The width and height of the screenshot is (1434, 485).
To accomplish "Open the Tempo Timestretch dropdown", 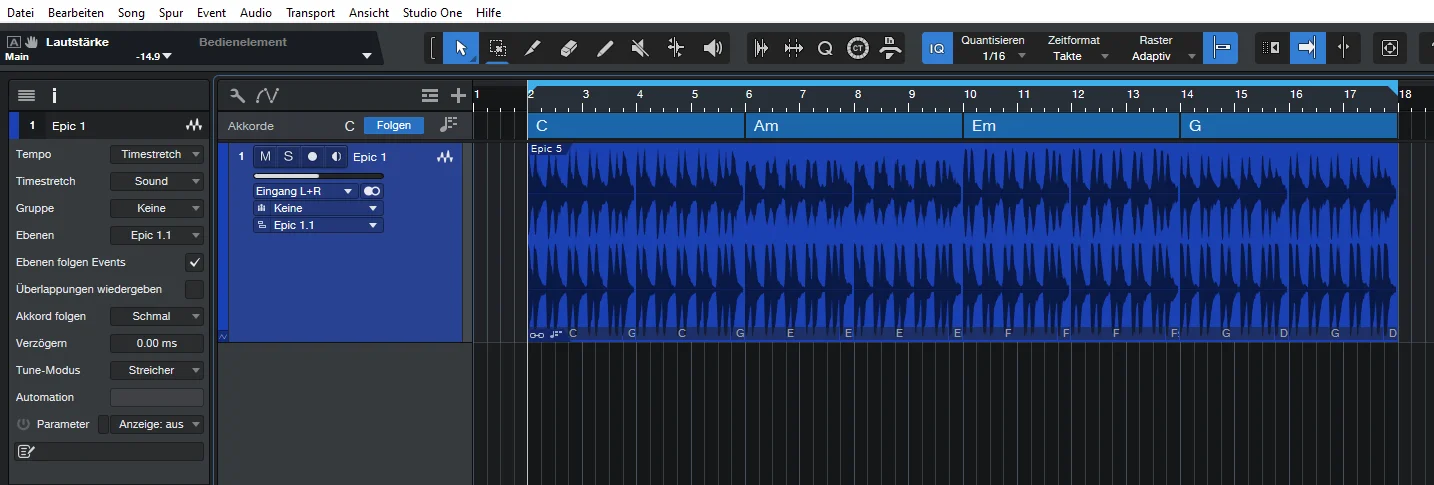I will point(156,155).
